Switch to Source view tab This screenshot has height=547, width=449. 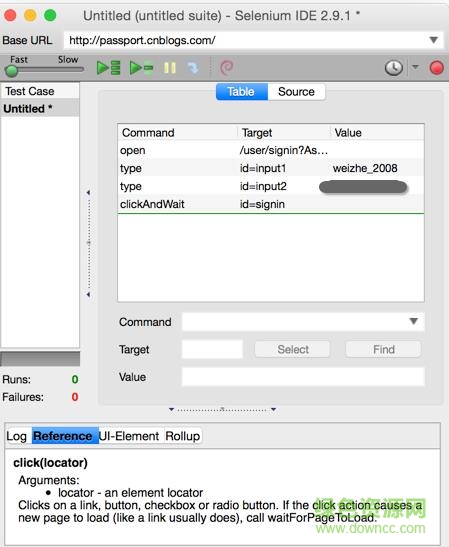pos(296,92)
